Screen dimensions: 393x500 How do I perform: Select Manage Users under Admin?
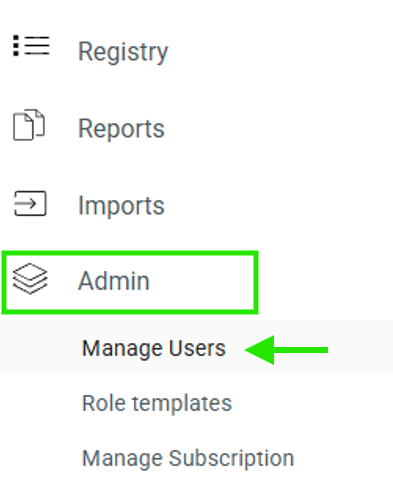154,348
